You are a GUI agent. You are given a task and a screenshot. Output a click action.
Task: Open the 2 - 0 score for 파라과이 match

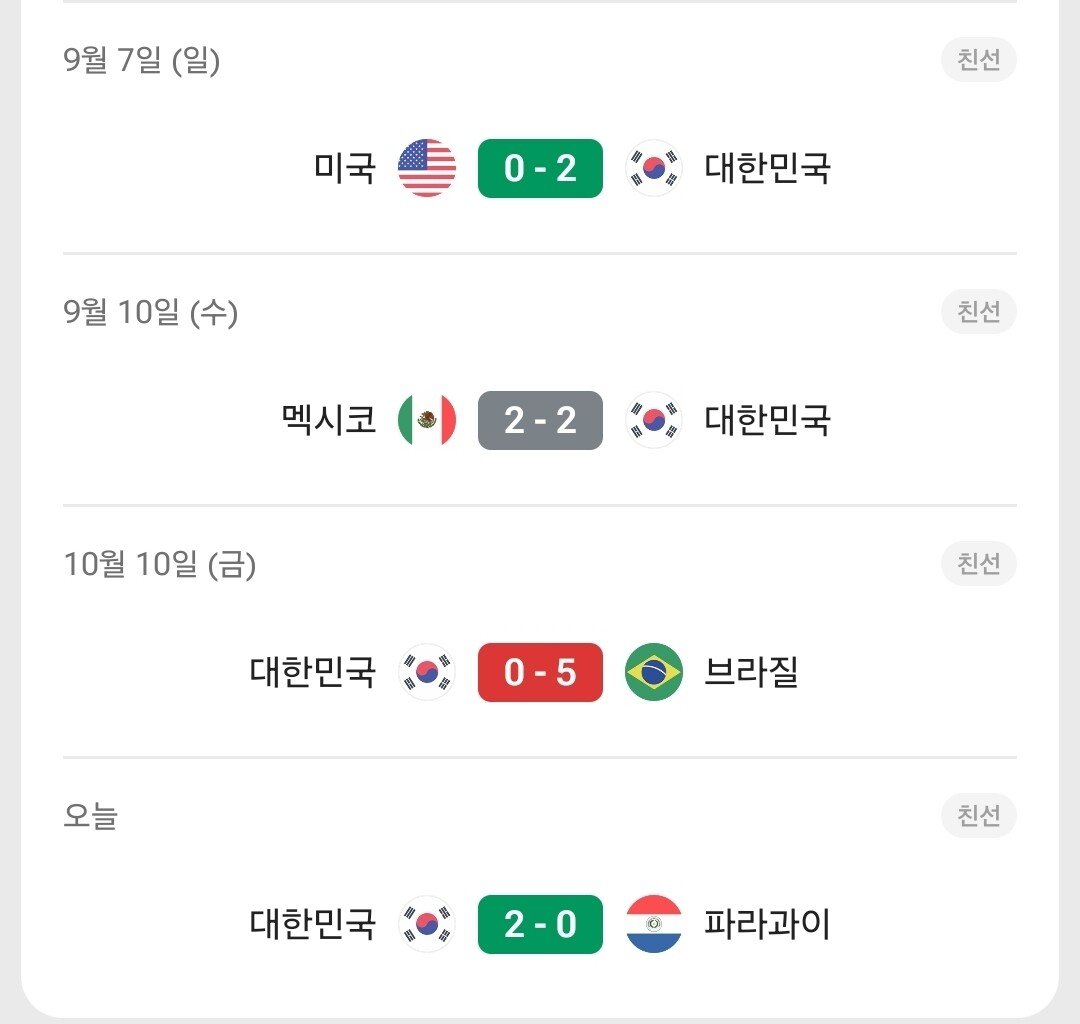(x=540, y=924)
